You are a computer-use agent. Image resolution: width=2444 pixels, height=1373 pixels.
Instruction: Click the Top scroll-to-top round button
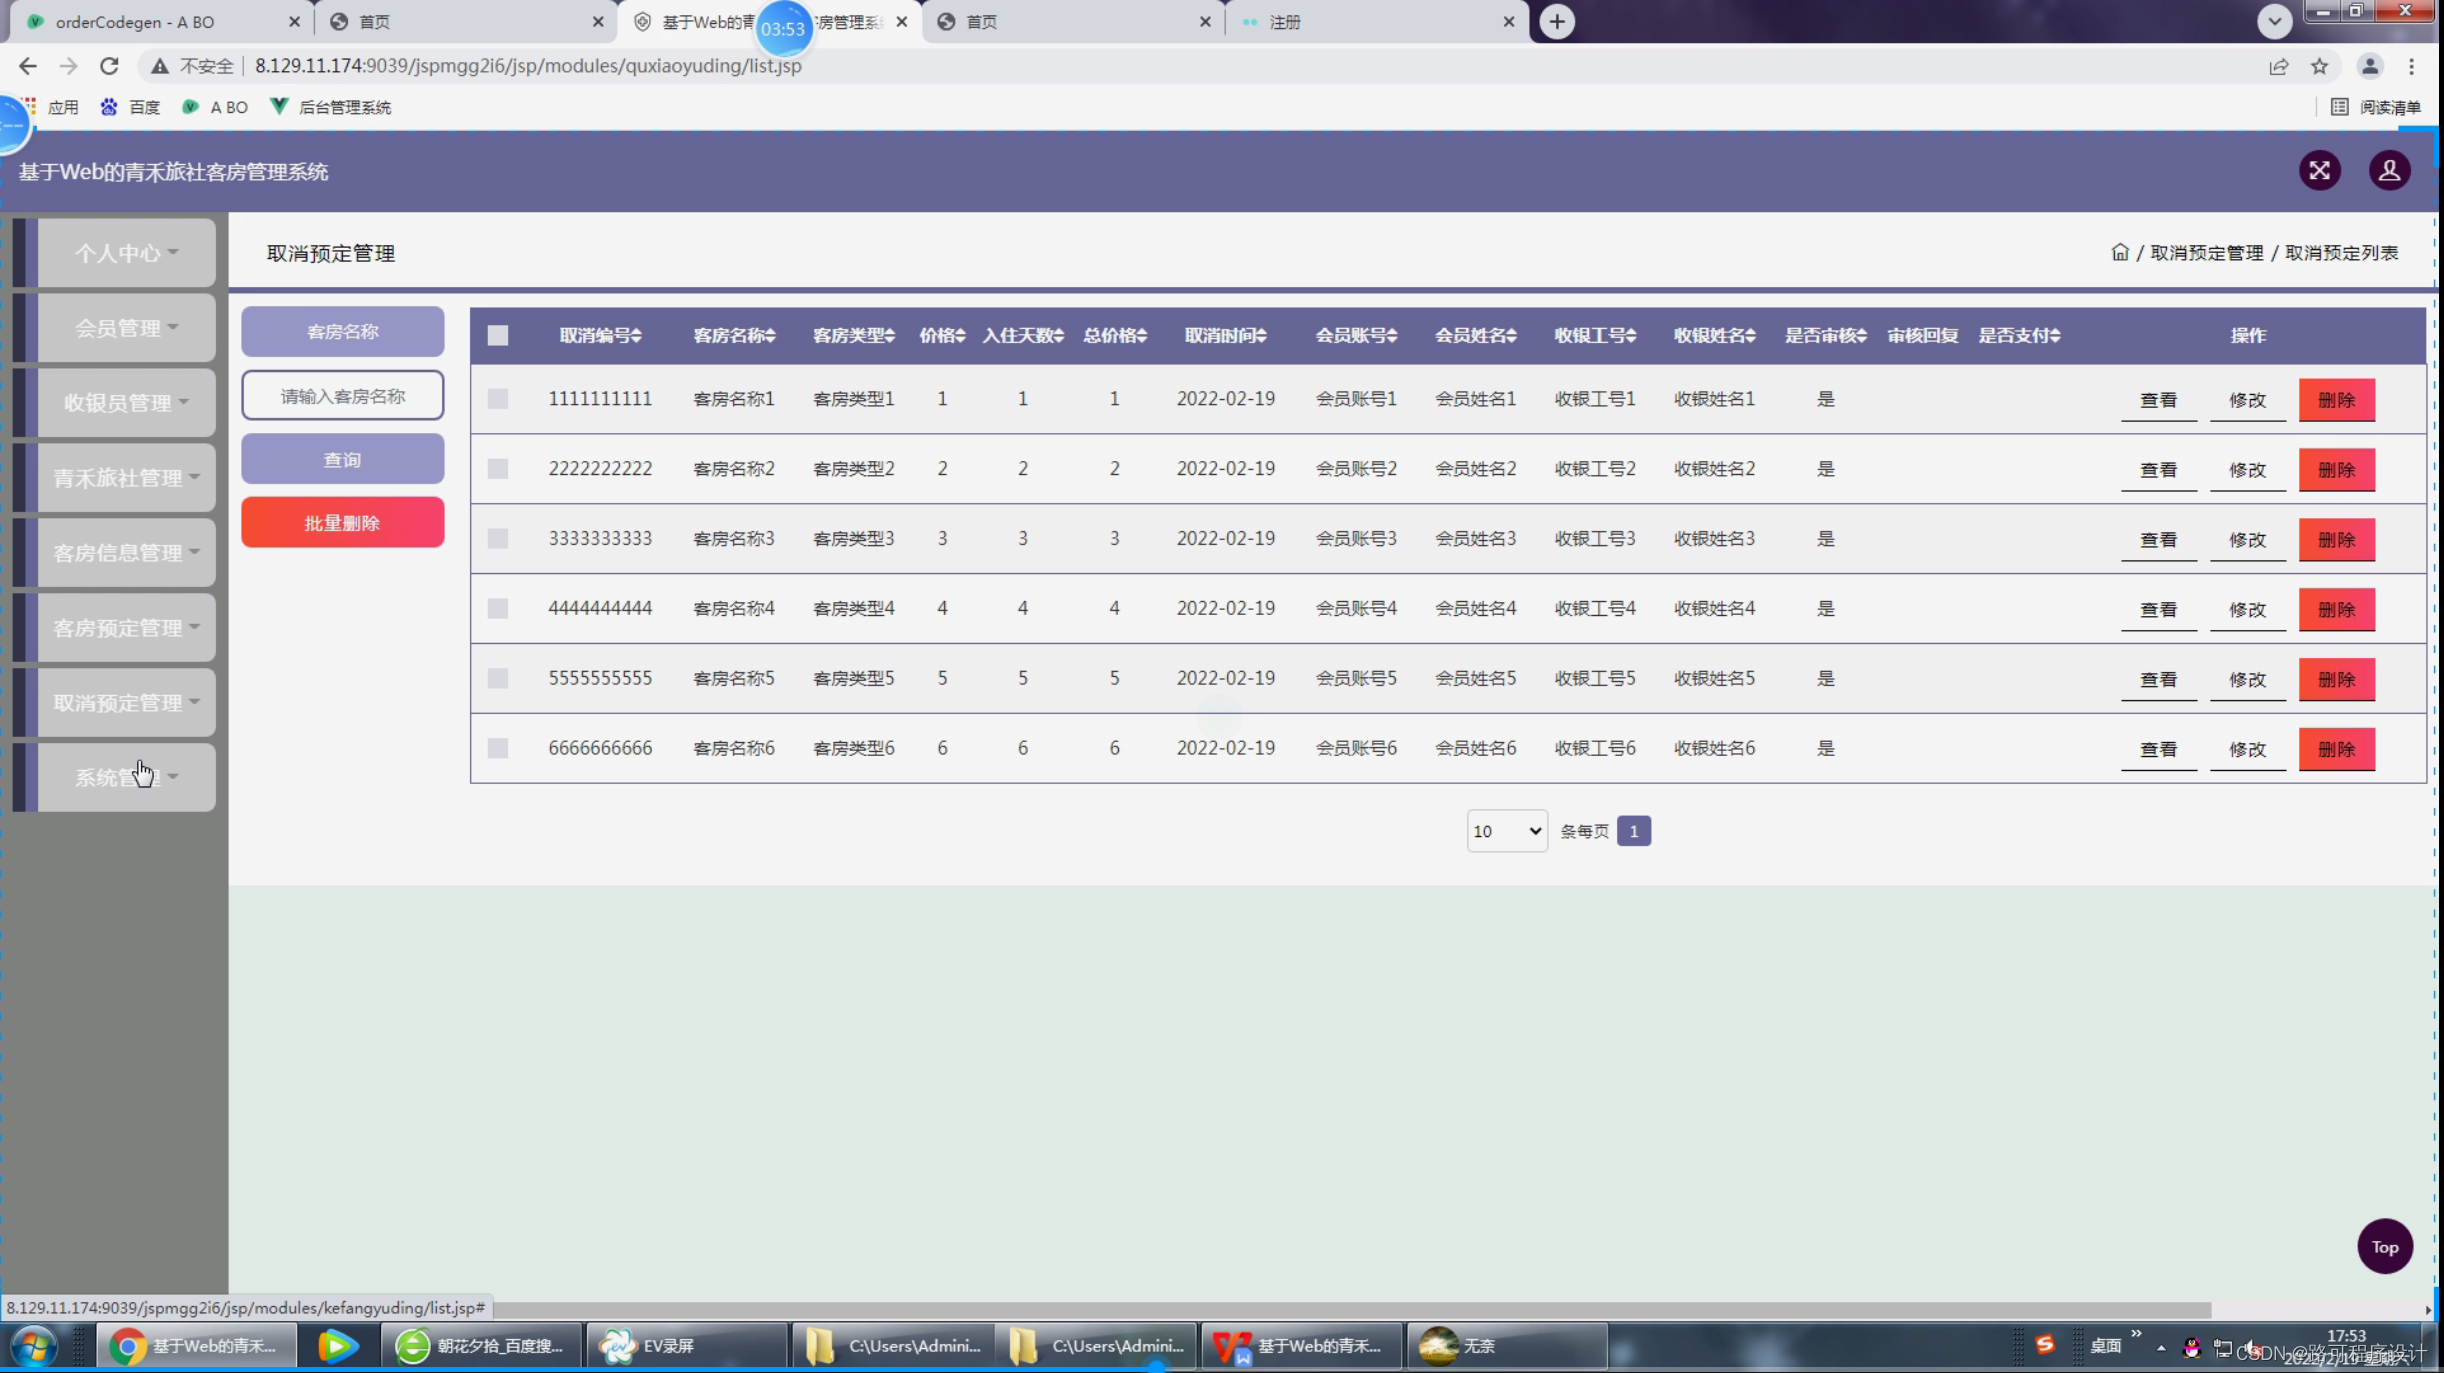(2384, 1246)
